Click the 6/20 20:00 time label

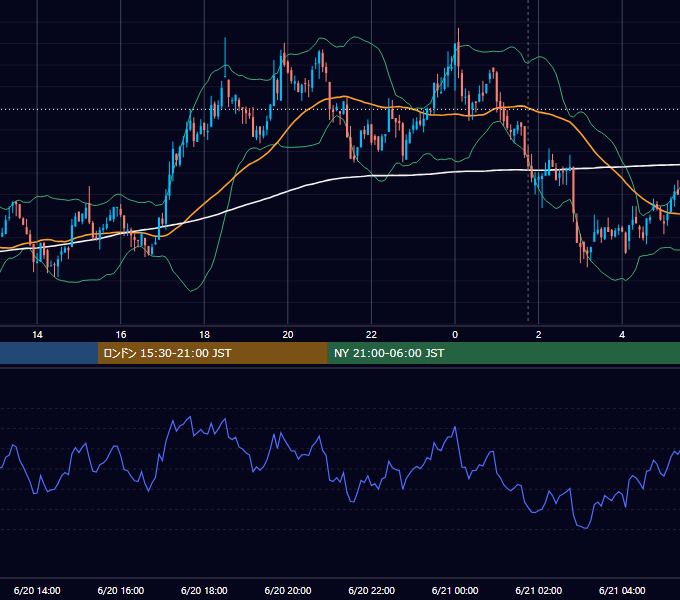pos(288,590)
